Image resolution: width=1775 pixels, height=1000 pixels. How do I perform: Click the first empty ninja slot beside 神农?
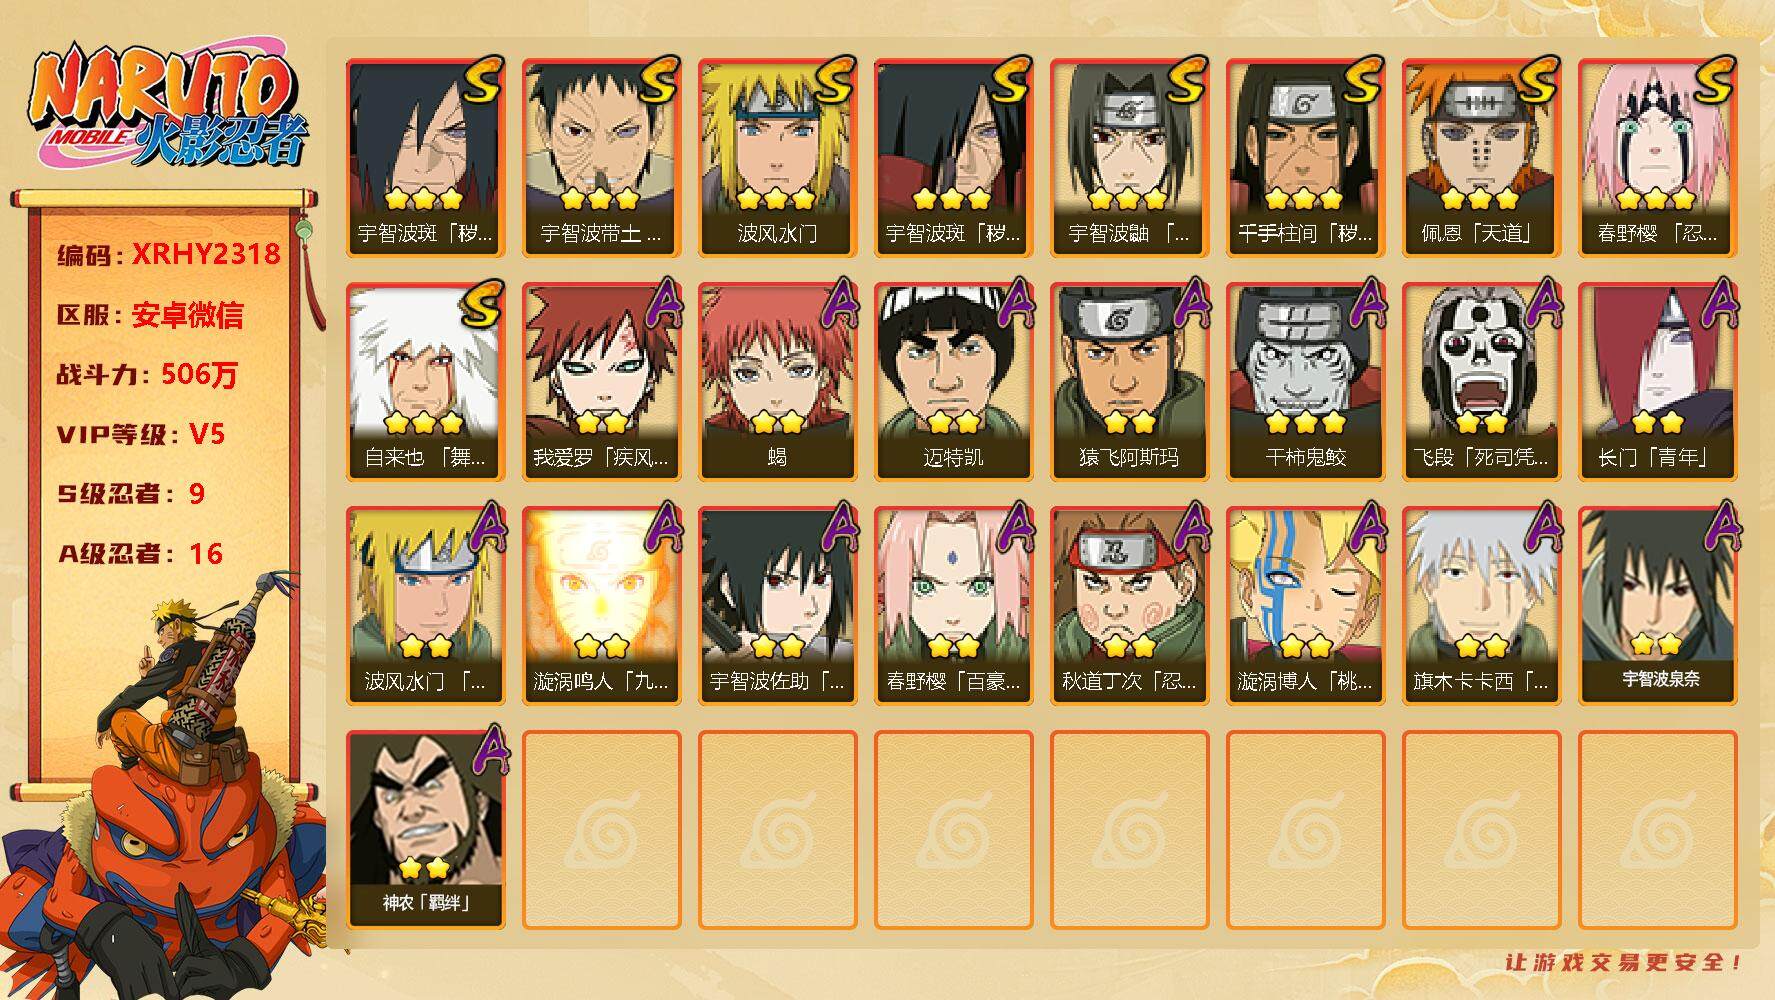tap(601, 829)
